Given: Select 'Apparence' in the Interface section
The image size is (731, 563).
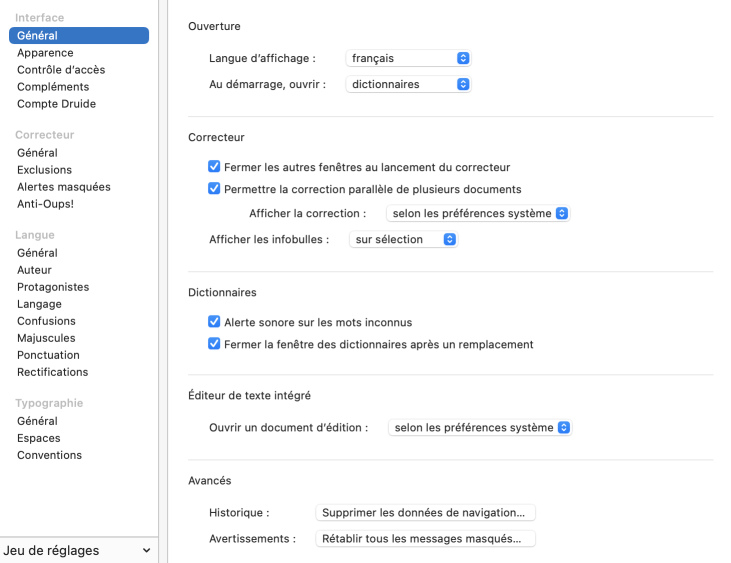Looking at the screenshot, I should (x=45, y=53).
